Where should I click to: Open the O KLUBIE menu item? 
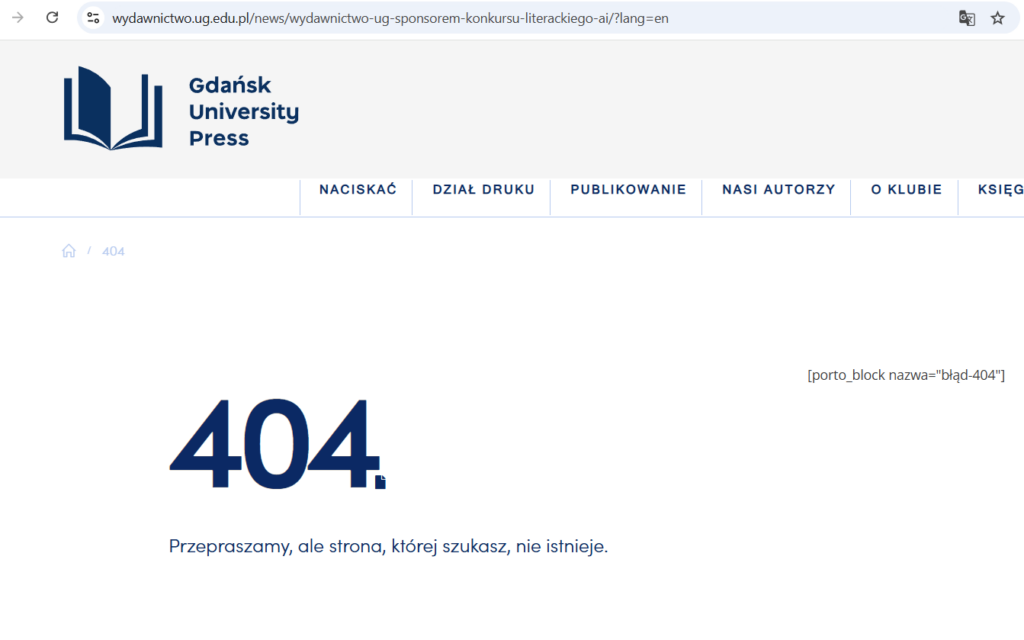click(906, 190)
